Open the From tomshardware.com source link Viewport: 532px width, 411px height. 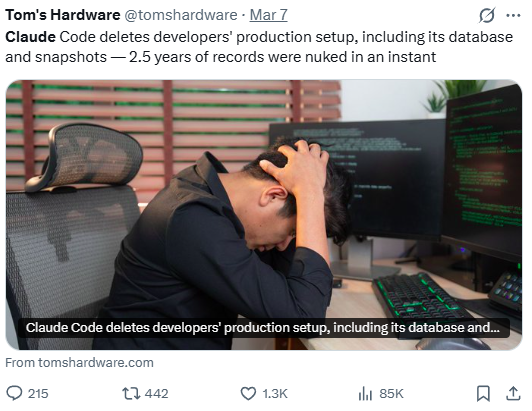point(79,362)
